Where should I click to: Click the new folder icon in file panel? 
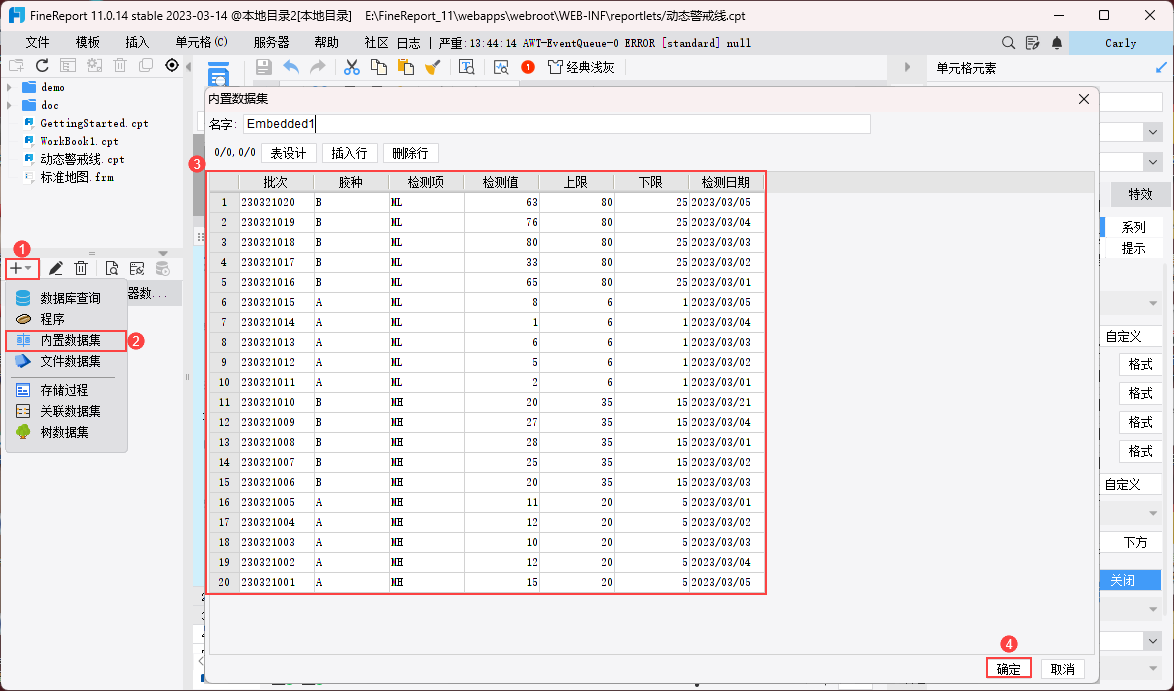(x=16, y=66)
